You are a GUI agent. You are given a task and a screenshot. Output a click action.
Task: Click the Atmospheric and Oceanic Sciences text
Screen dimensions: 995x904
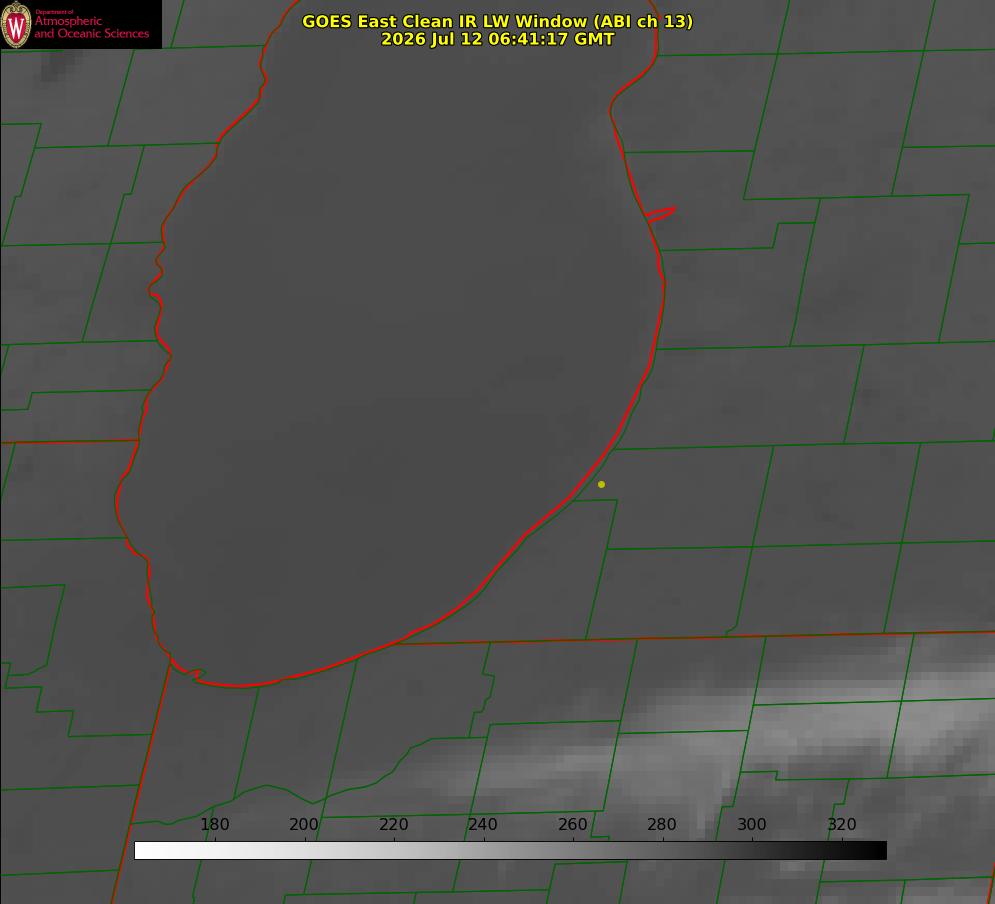(91, 27)
